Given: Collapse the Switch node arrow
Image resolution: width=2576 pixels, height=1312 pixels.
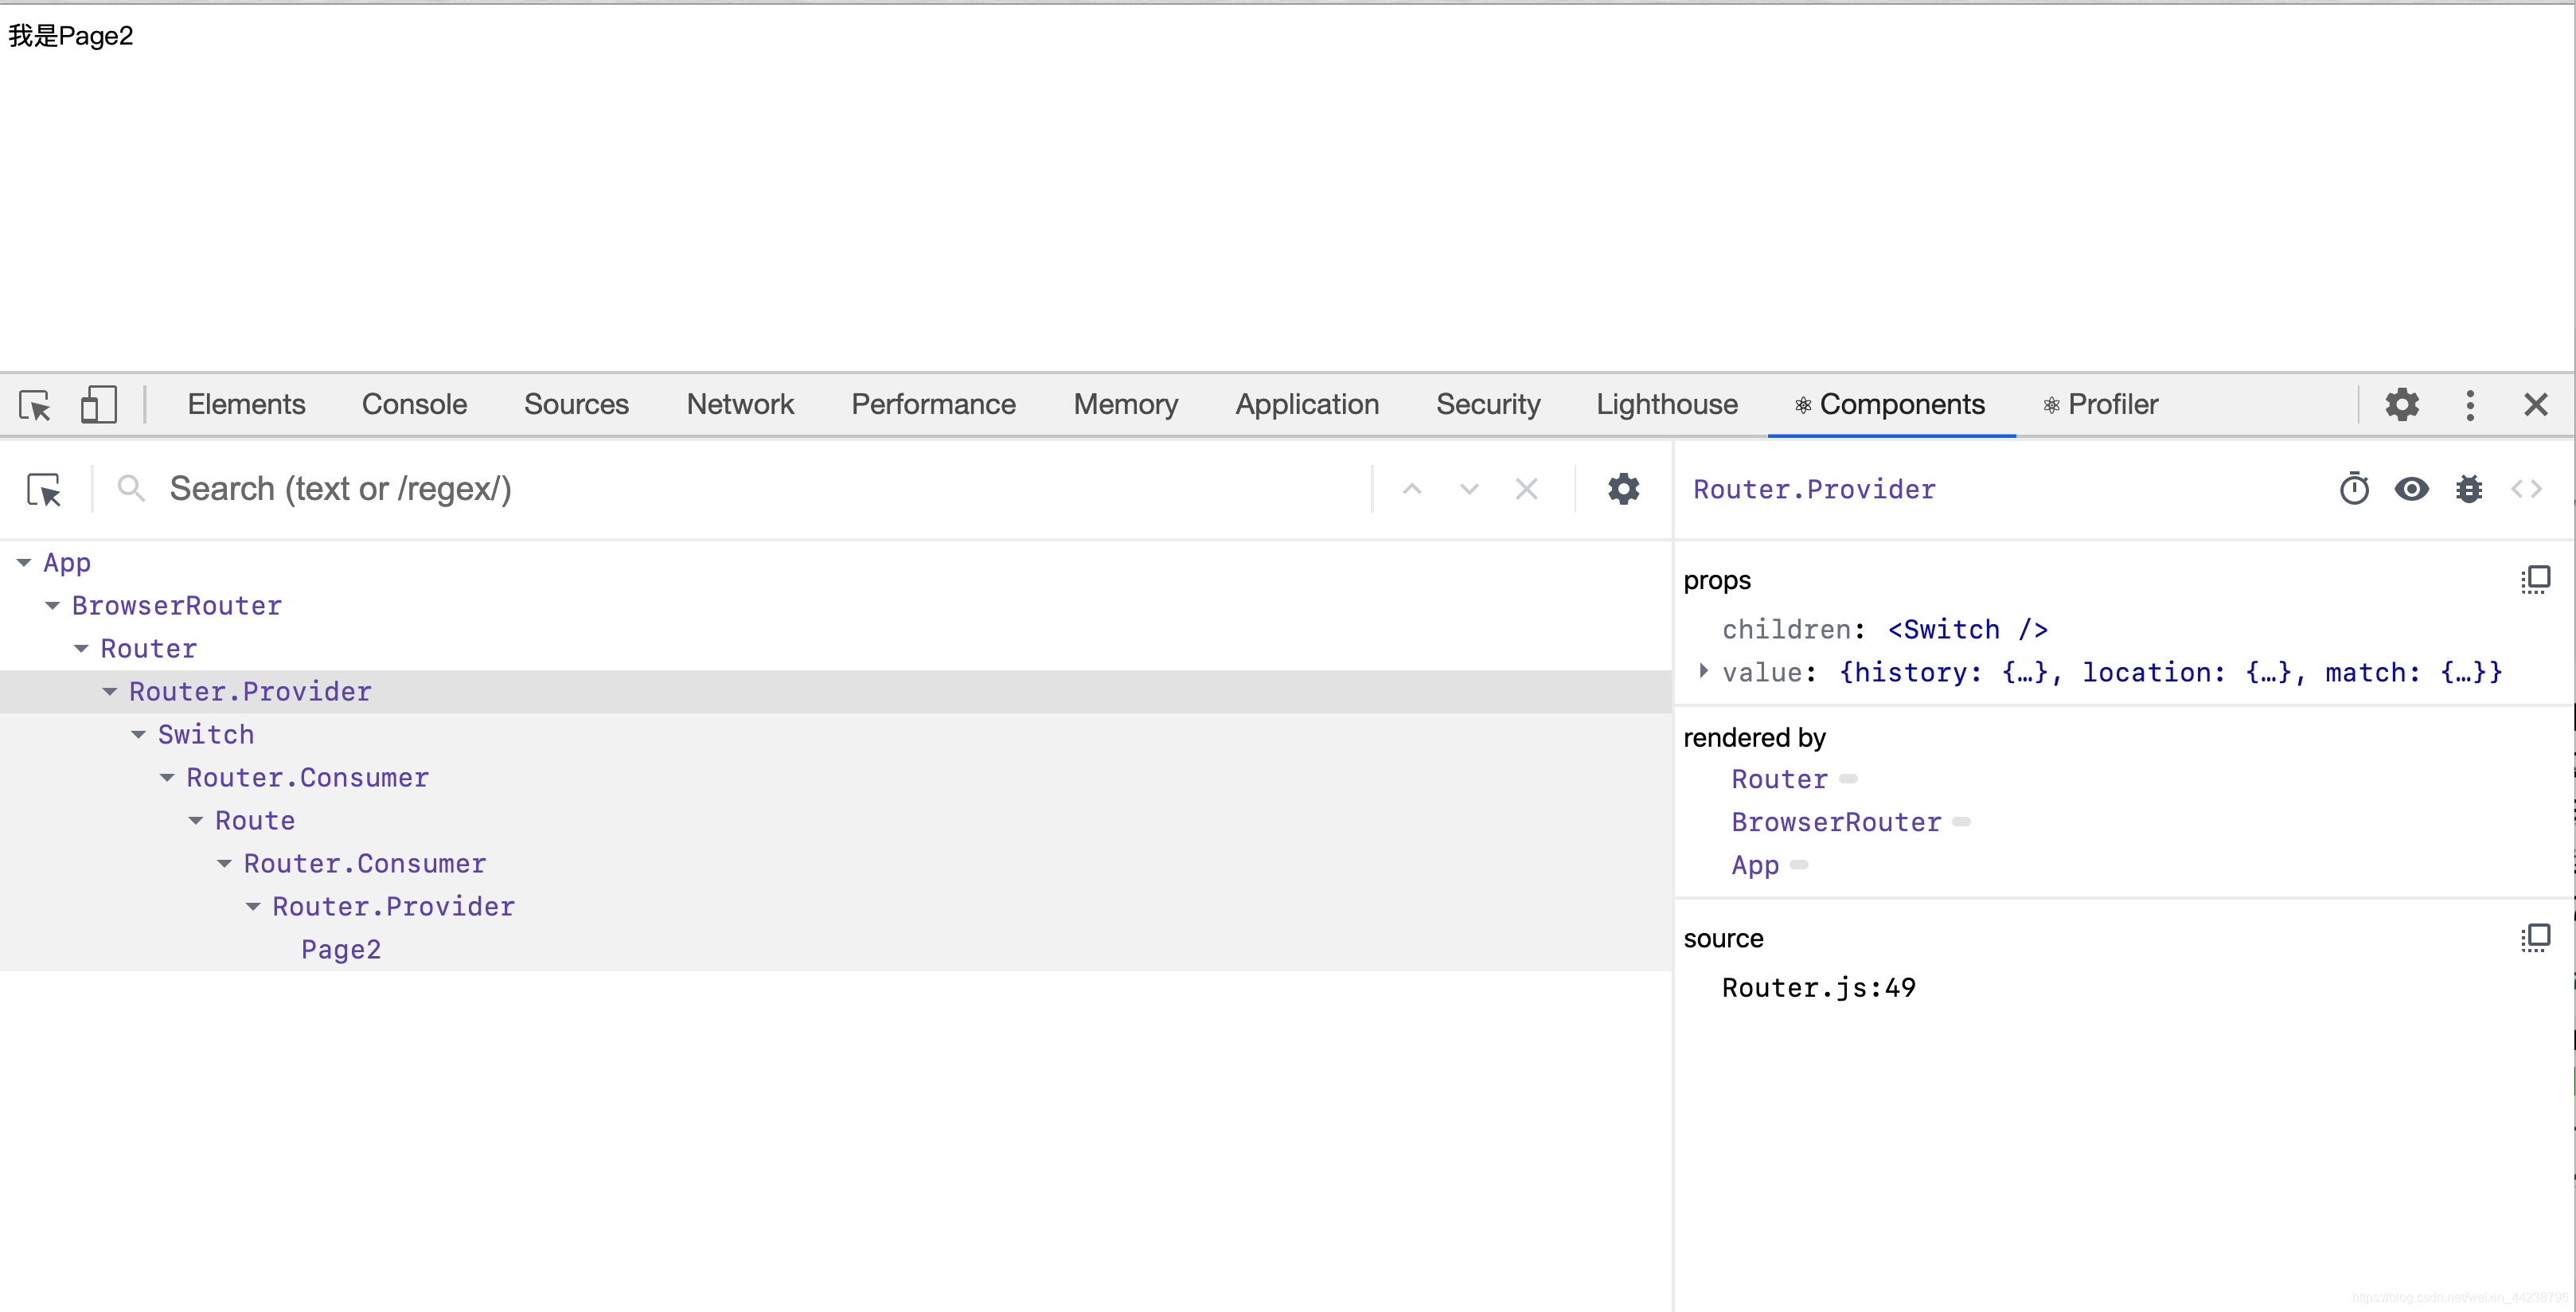Looking at the screenshot, I should click(139, 735).
